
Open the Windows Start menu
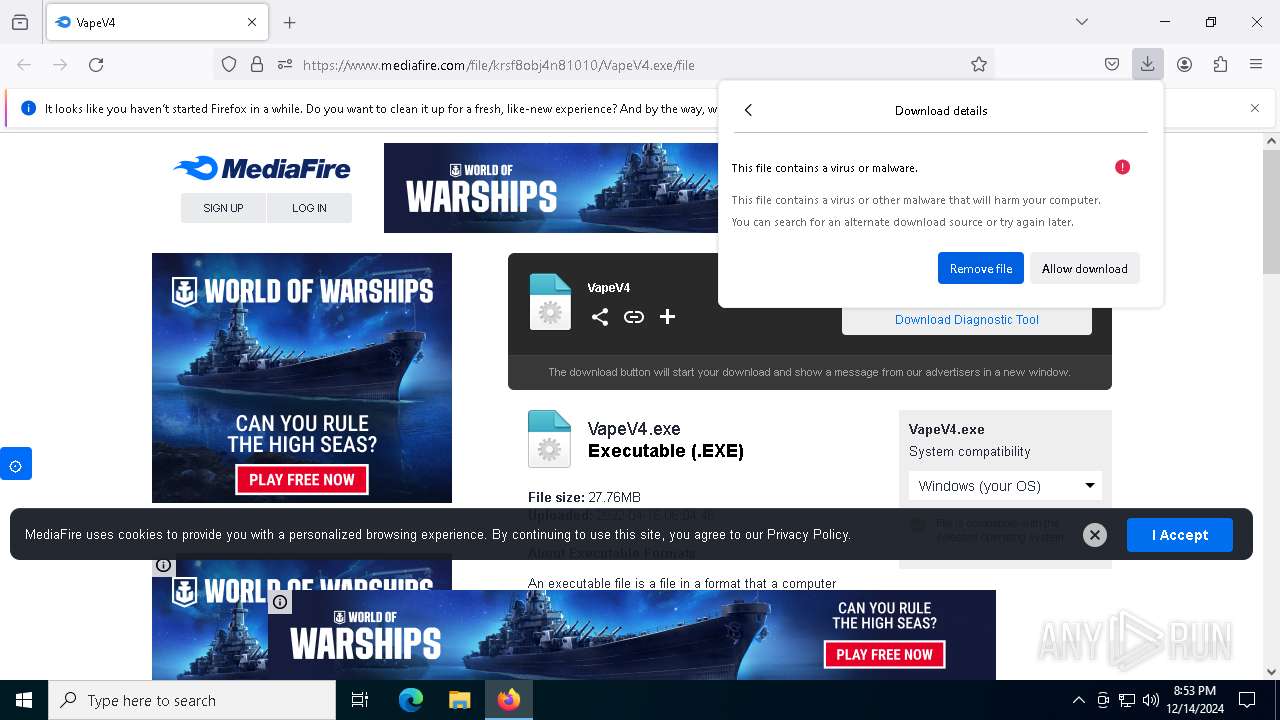pos(24,700)
